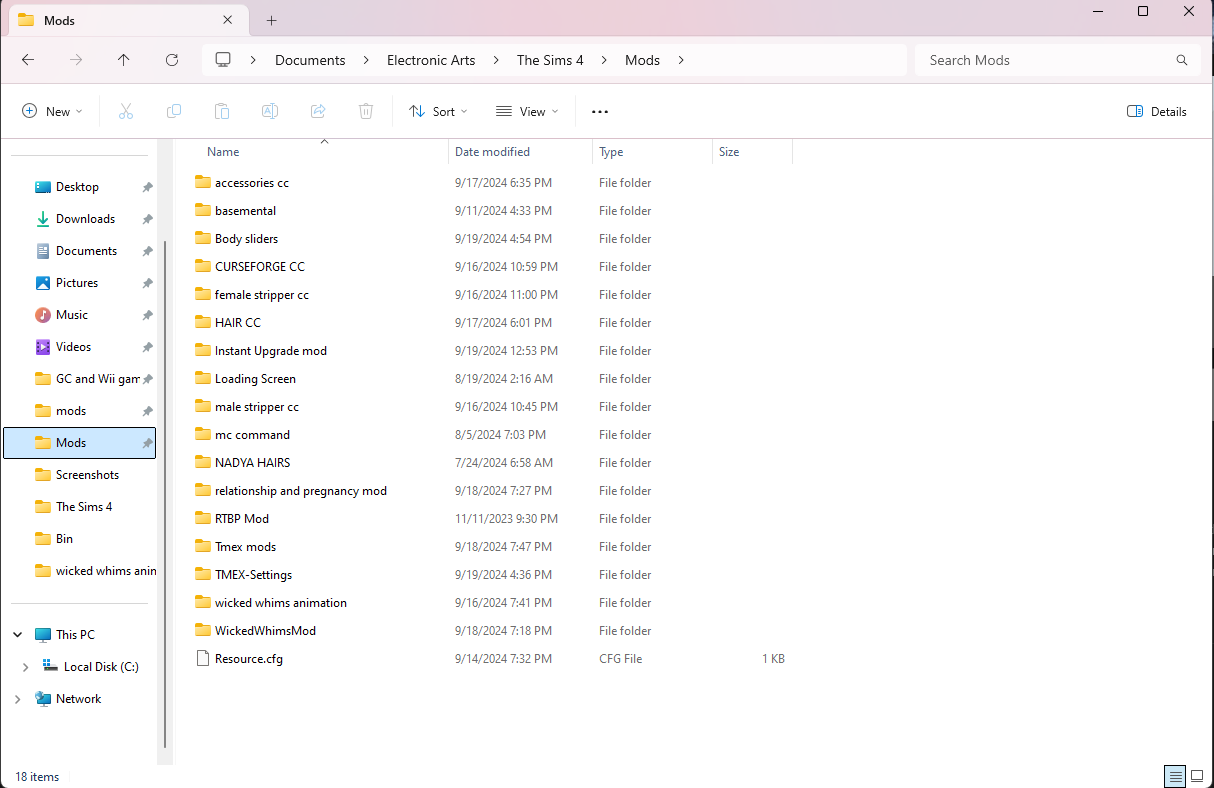Click Electronic Arts in the breadcrumb path
This screenshot has width=1214, height=788.
[431, 60]
